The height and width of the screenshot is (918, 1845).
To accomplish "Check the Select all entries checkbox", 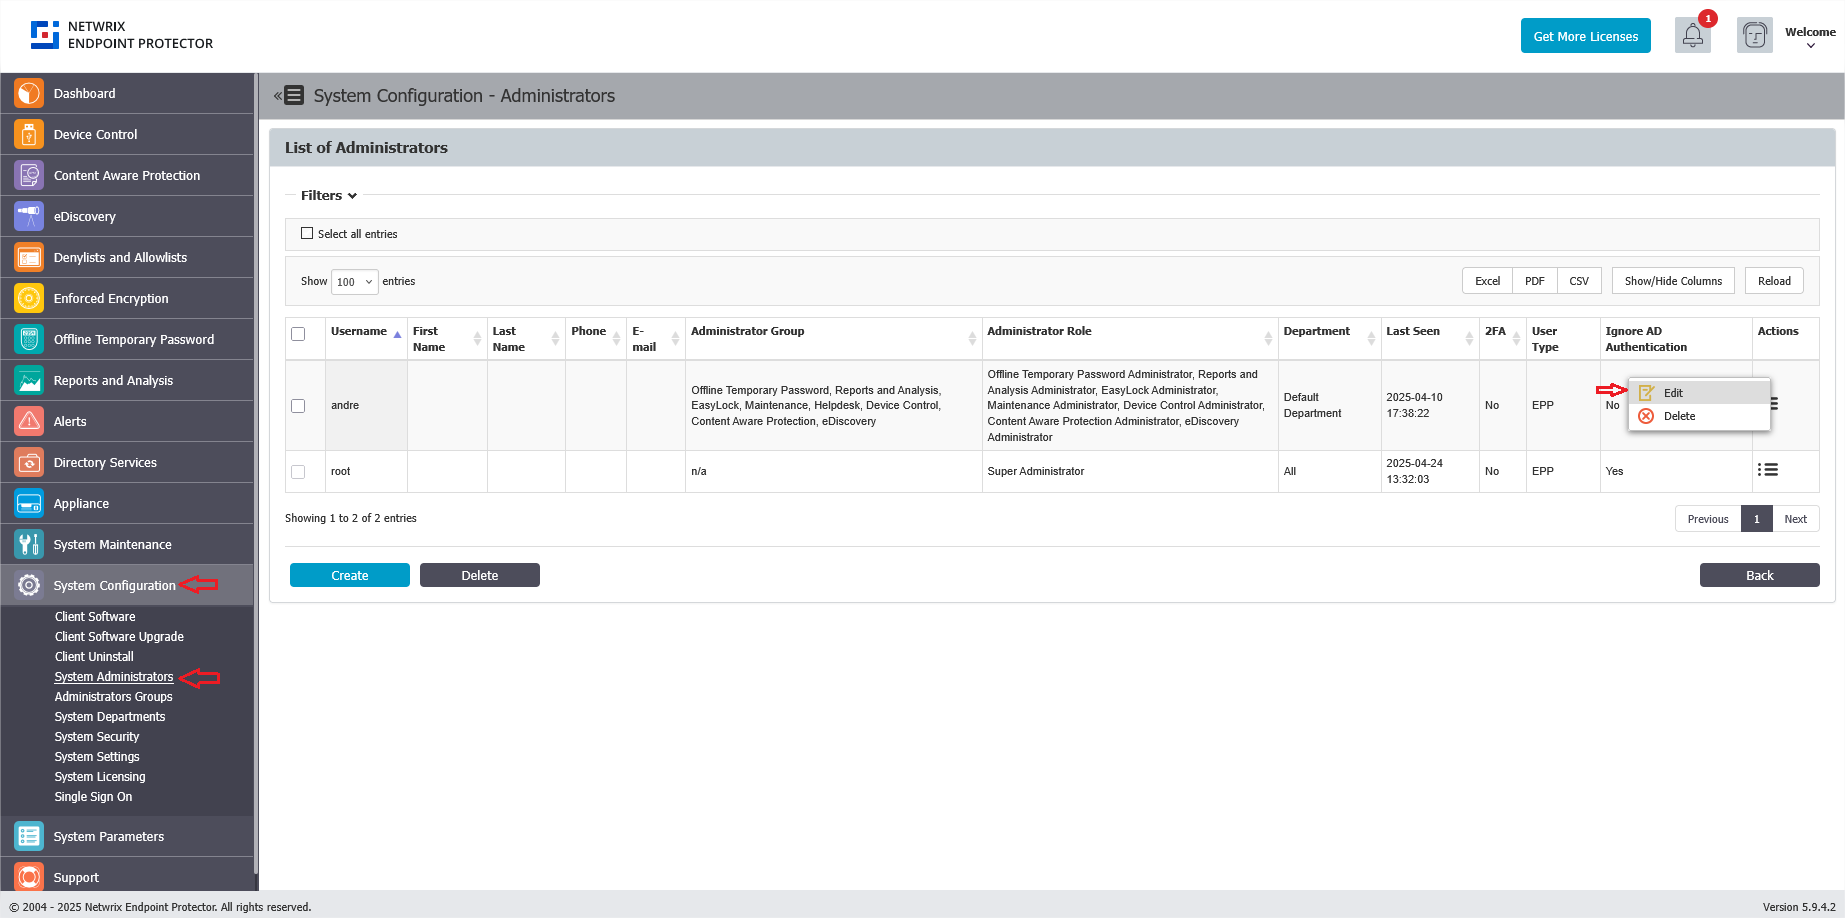I will click(307, 232).
